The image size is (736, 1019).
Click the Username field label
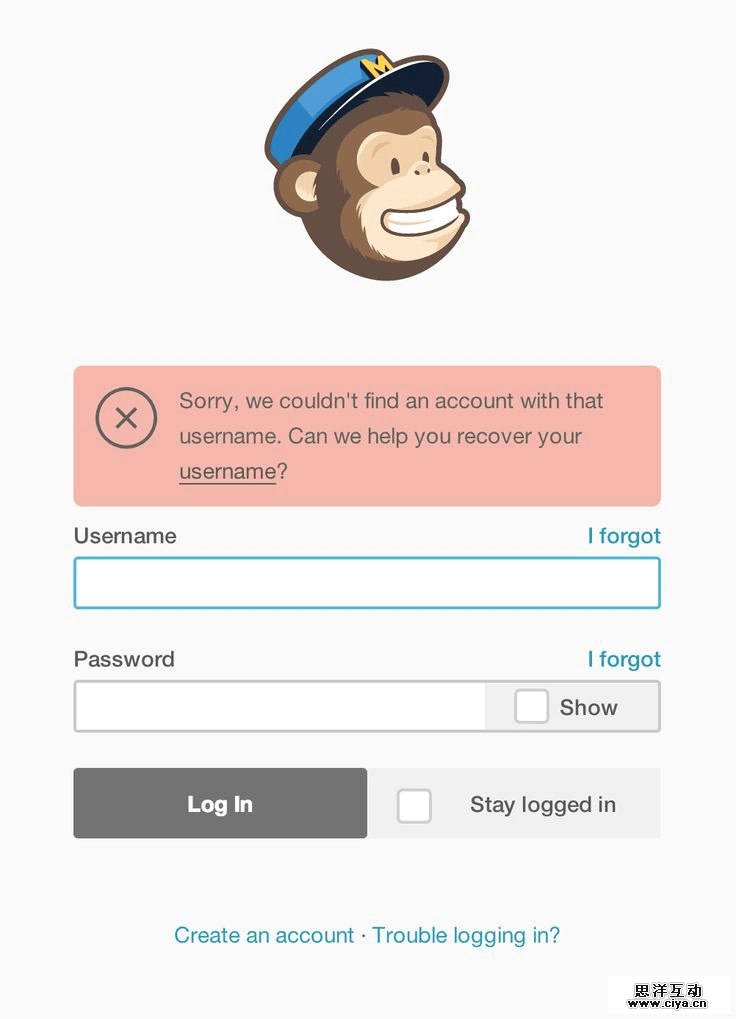click(125, 535)
